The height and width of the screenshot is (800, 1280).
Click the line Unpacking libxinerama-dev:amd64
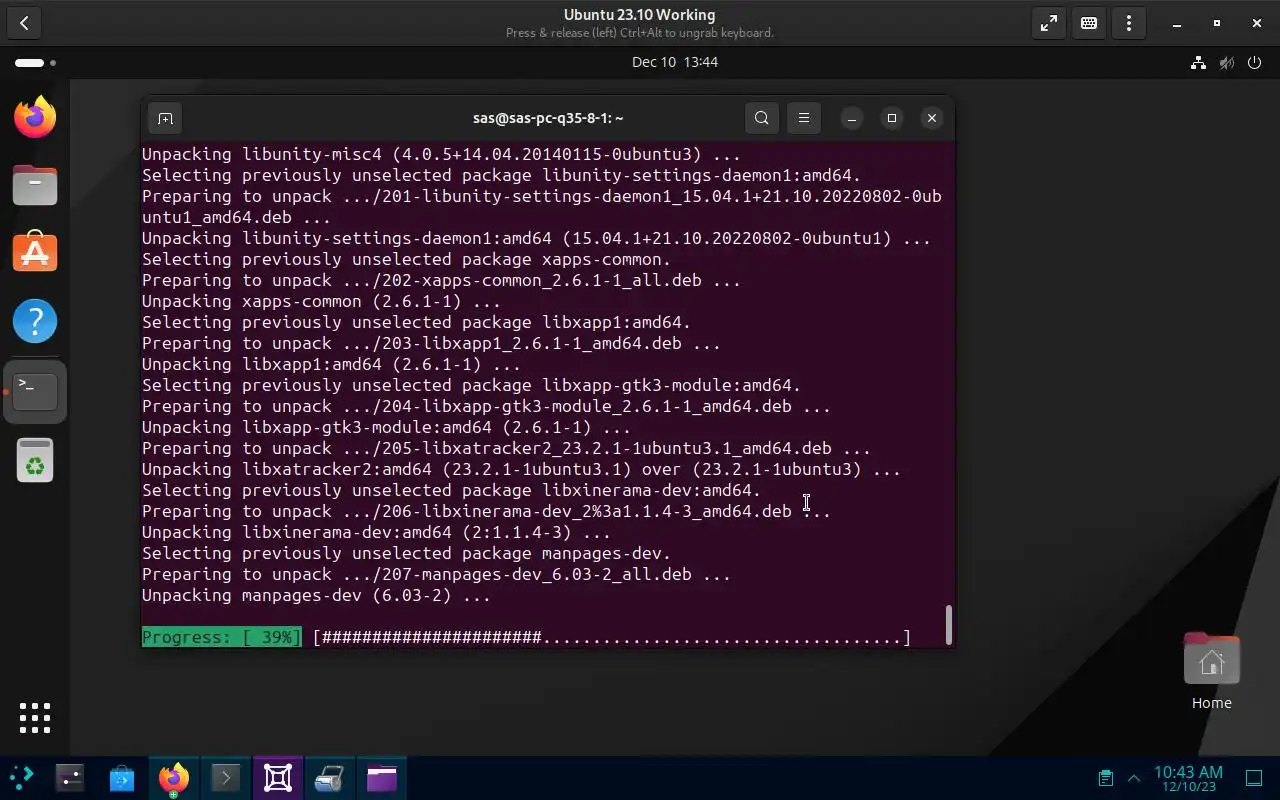pos(376,533)
